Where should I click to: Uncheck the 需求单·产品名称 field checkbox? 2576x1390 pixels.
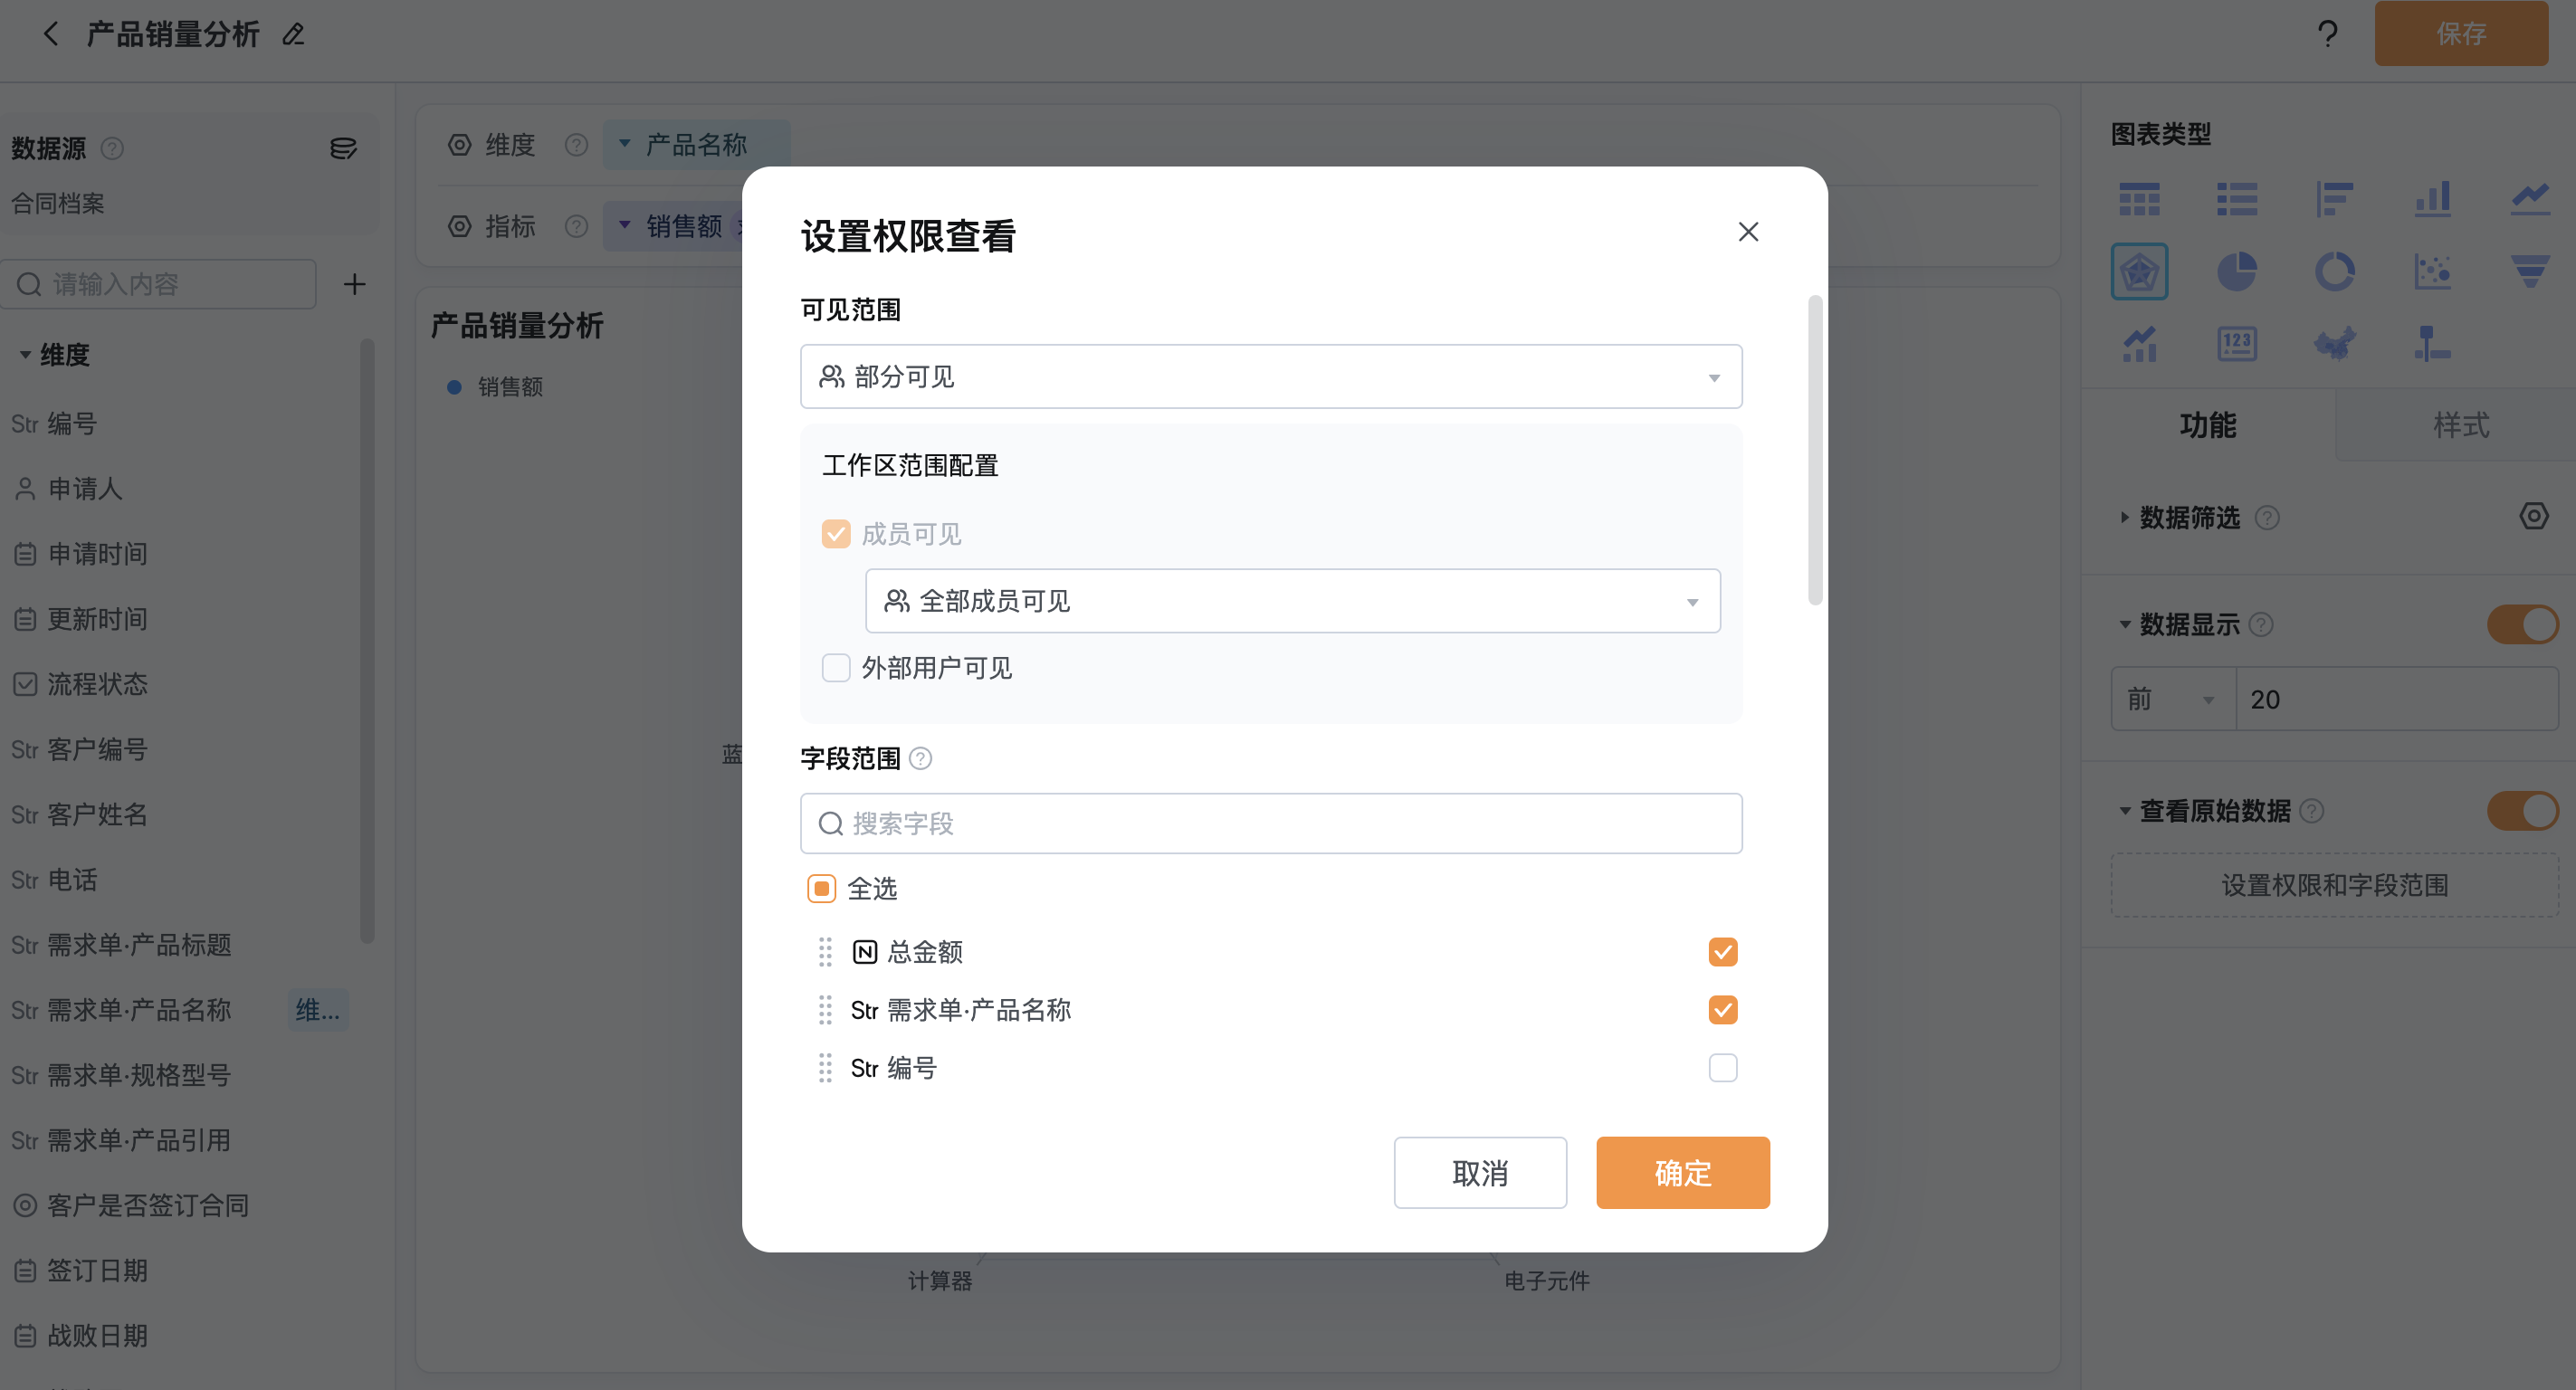tap(1723, 1010)
